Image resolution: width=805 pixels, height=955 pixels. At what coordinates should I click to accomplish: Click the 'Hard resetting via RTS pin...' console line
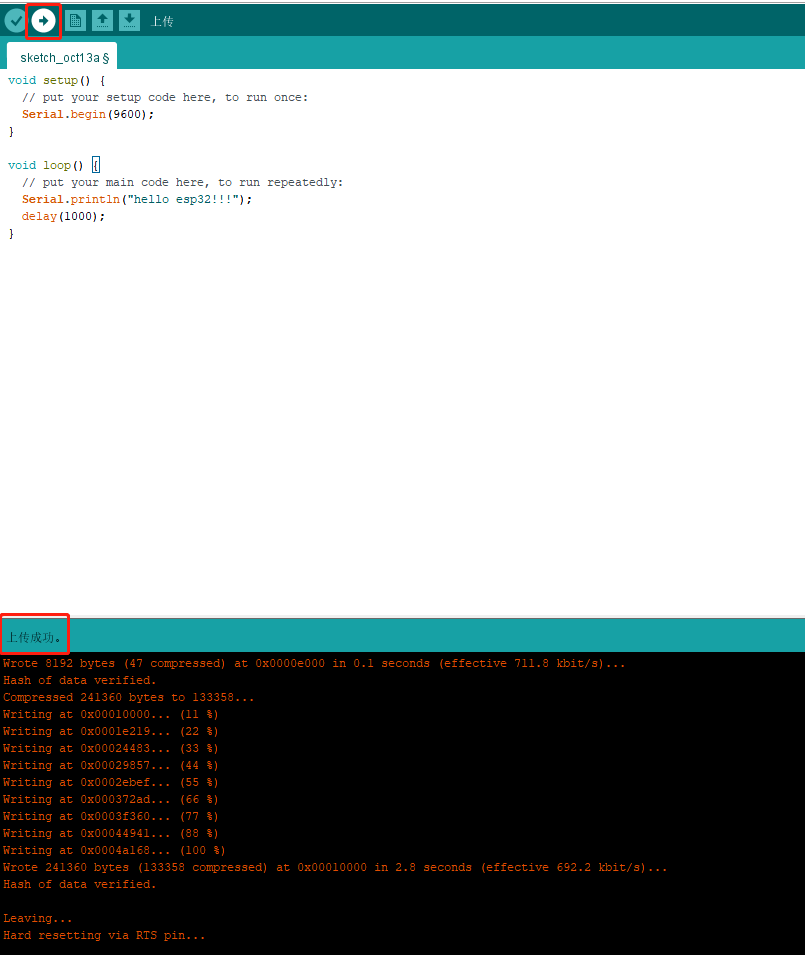[x=104, y=936]
